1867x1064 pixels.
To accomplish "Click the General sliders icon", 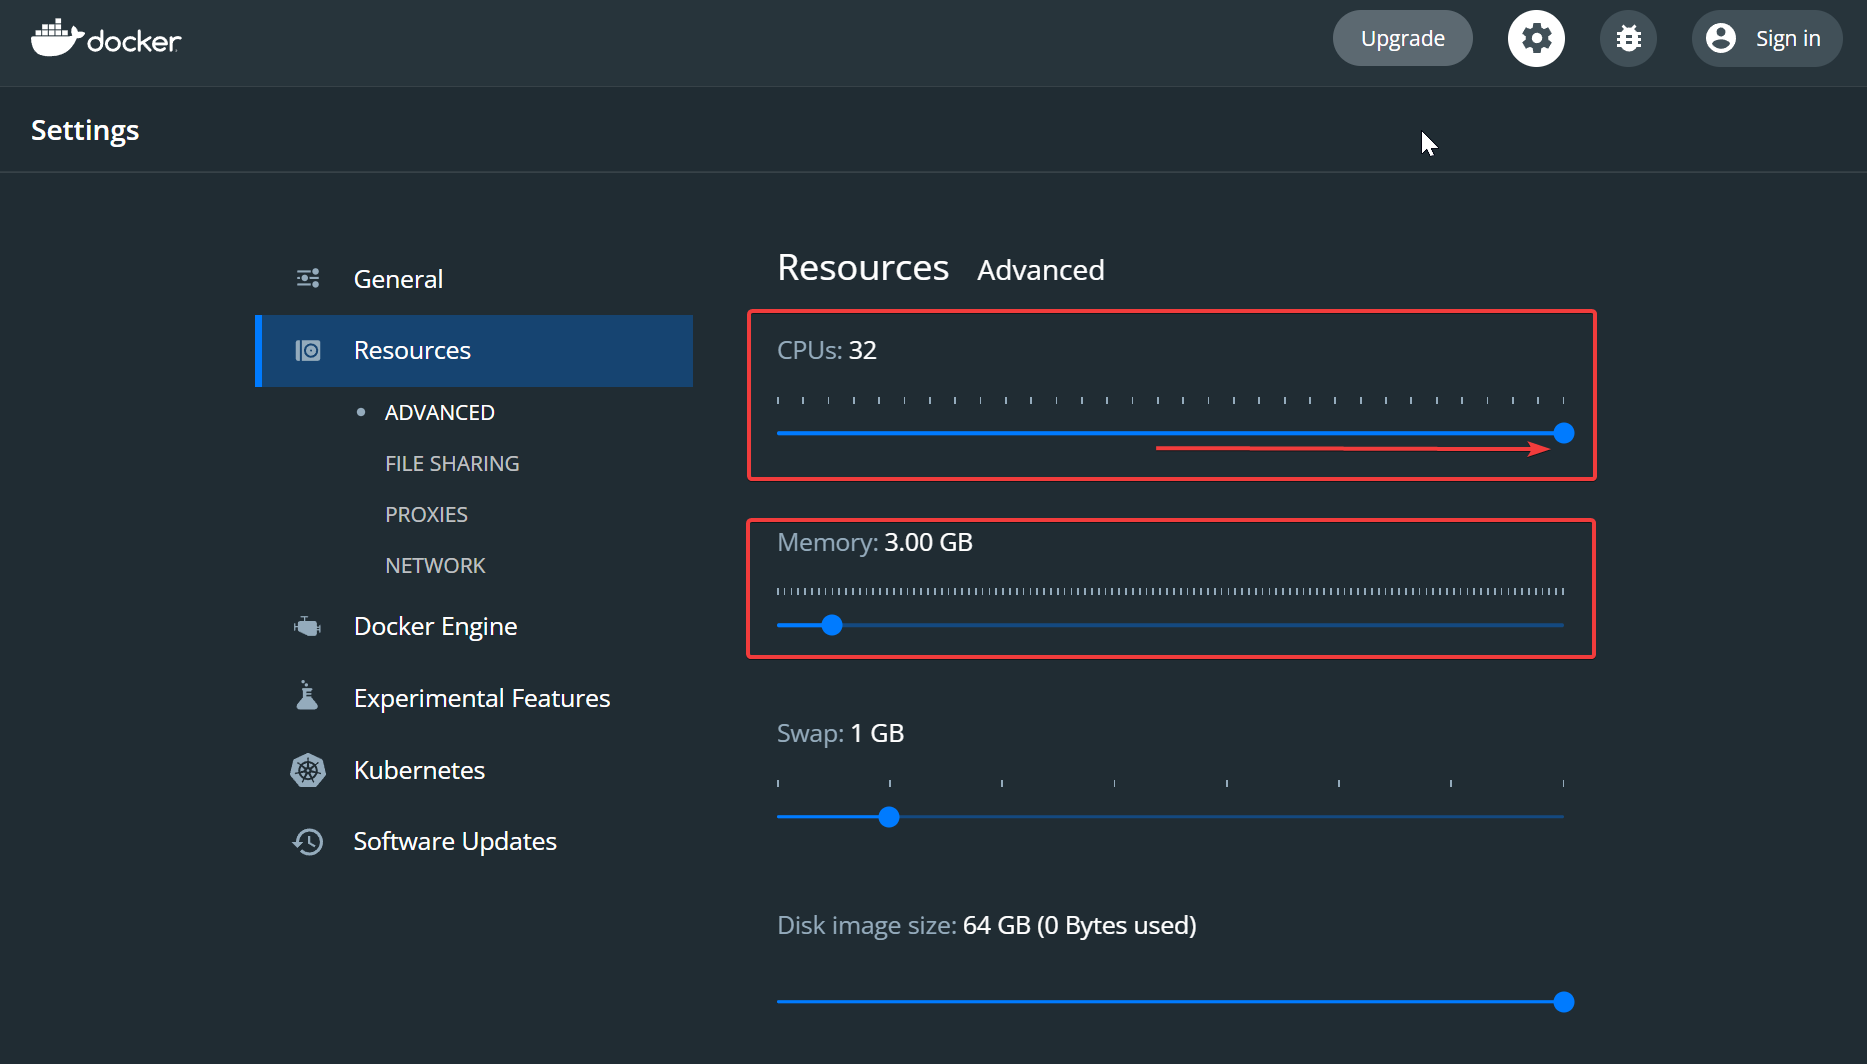I will pyautogui.click(x=308, y=278).
